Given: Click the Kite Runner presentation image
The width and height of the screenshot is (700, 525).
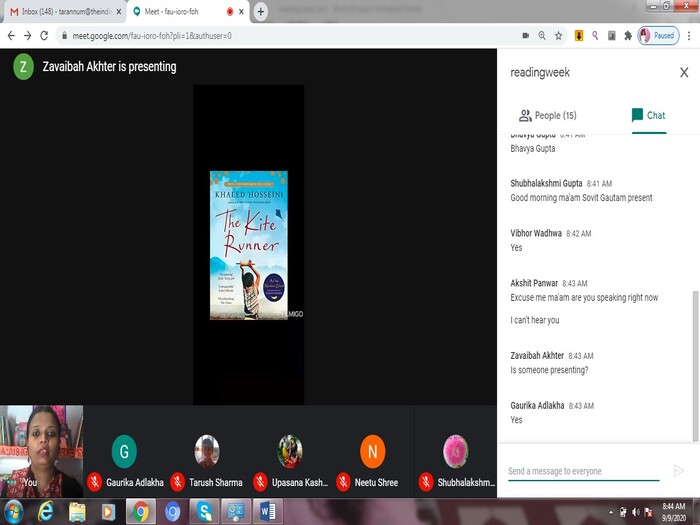Looking at the screenshot, I should (x=249, y=245).
